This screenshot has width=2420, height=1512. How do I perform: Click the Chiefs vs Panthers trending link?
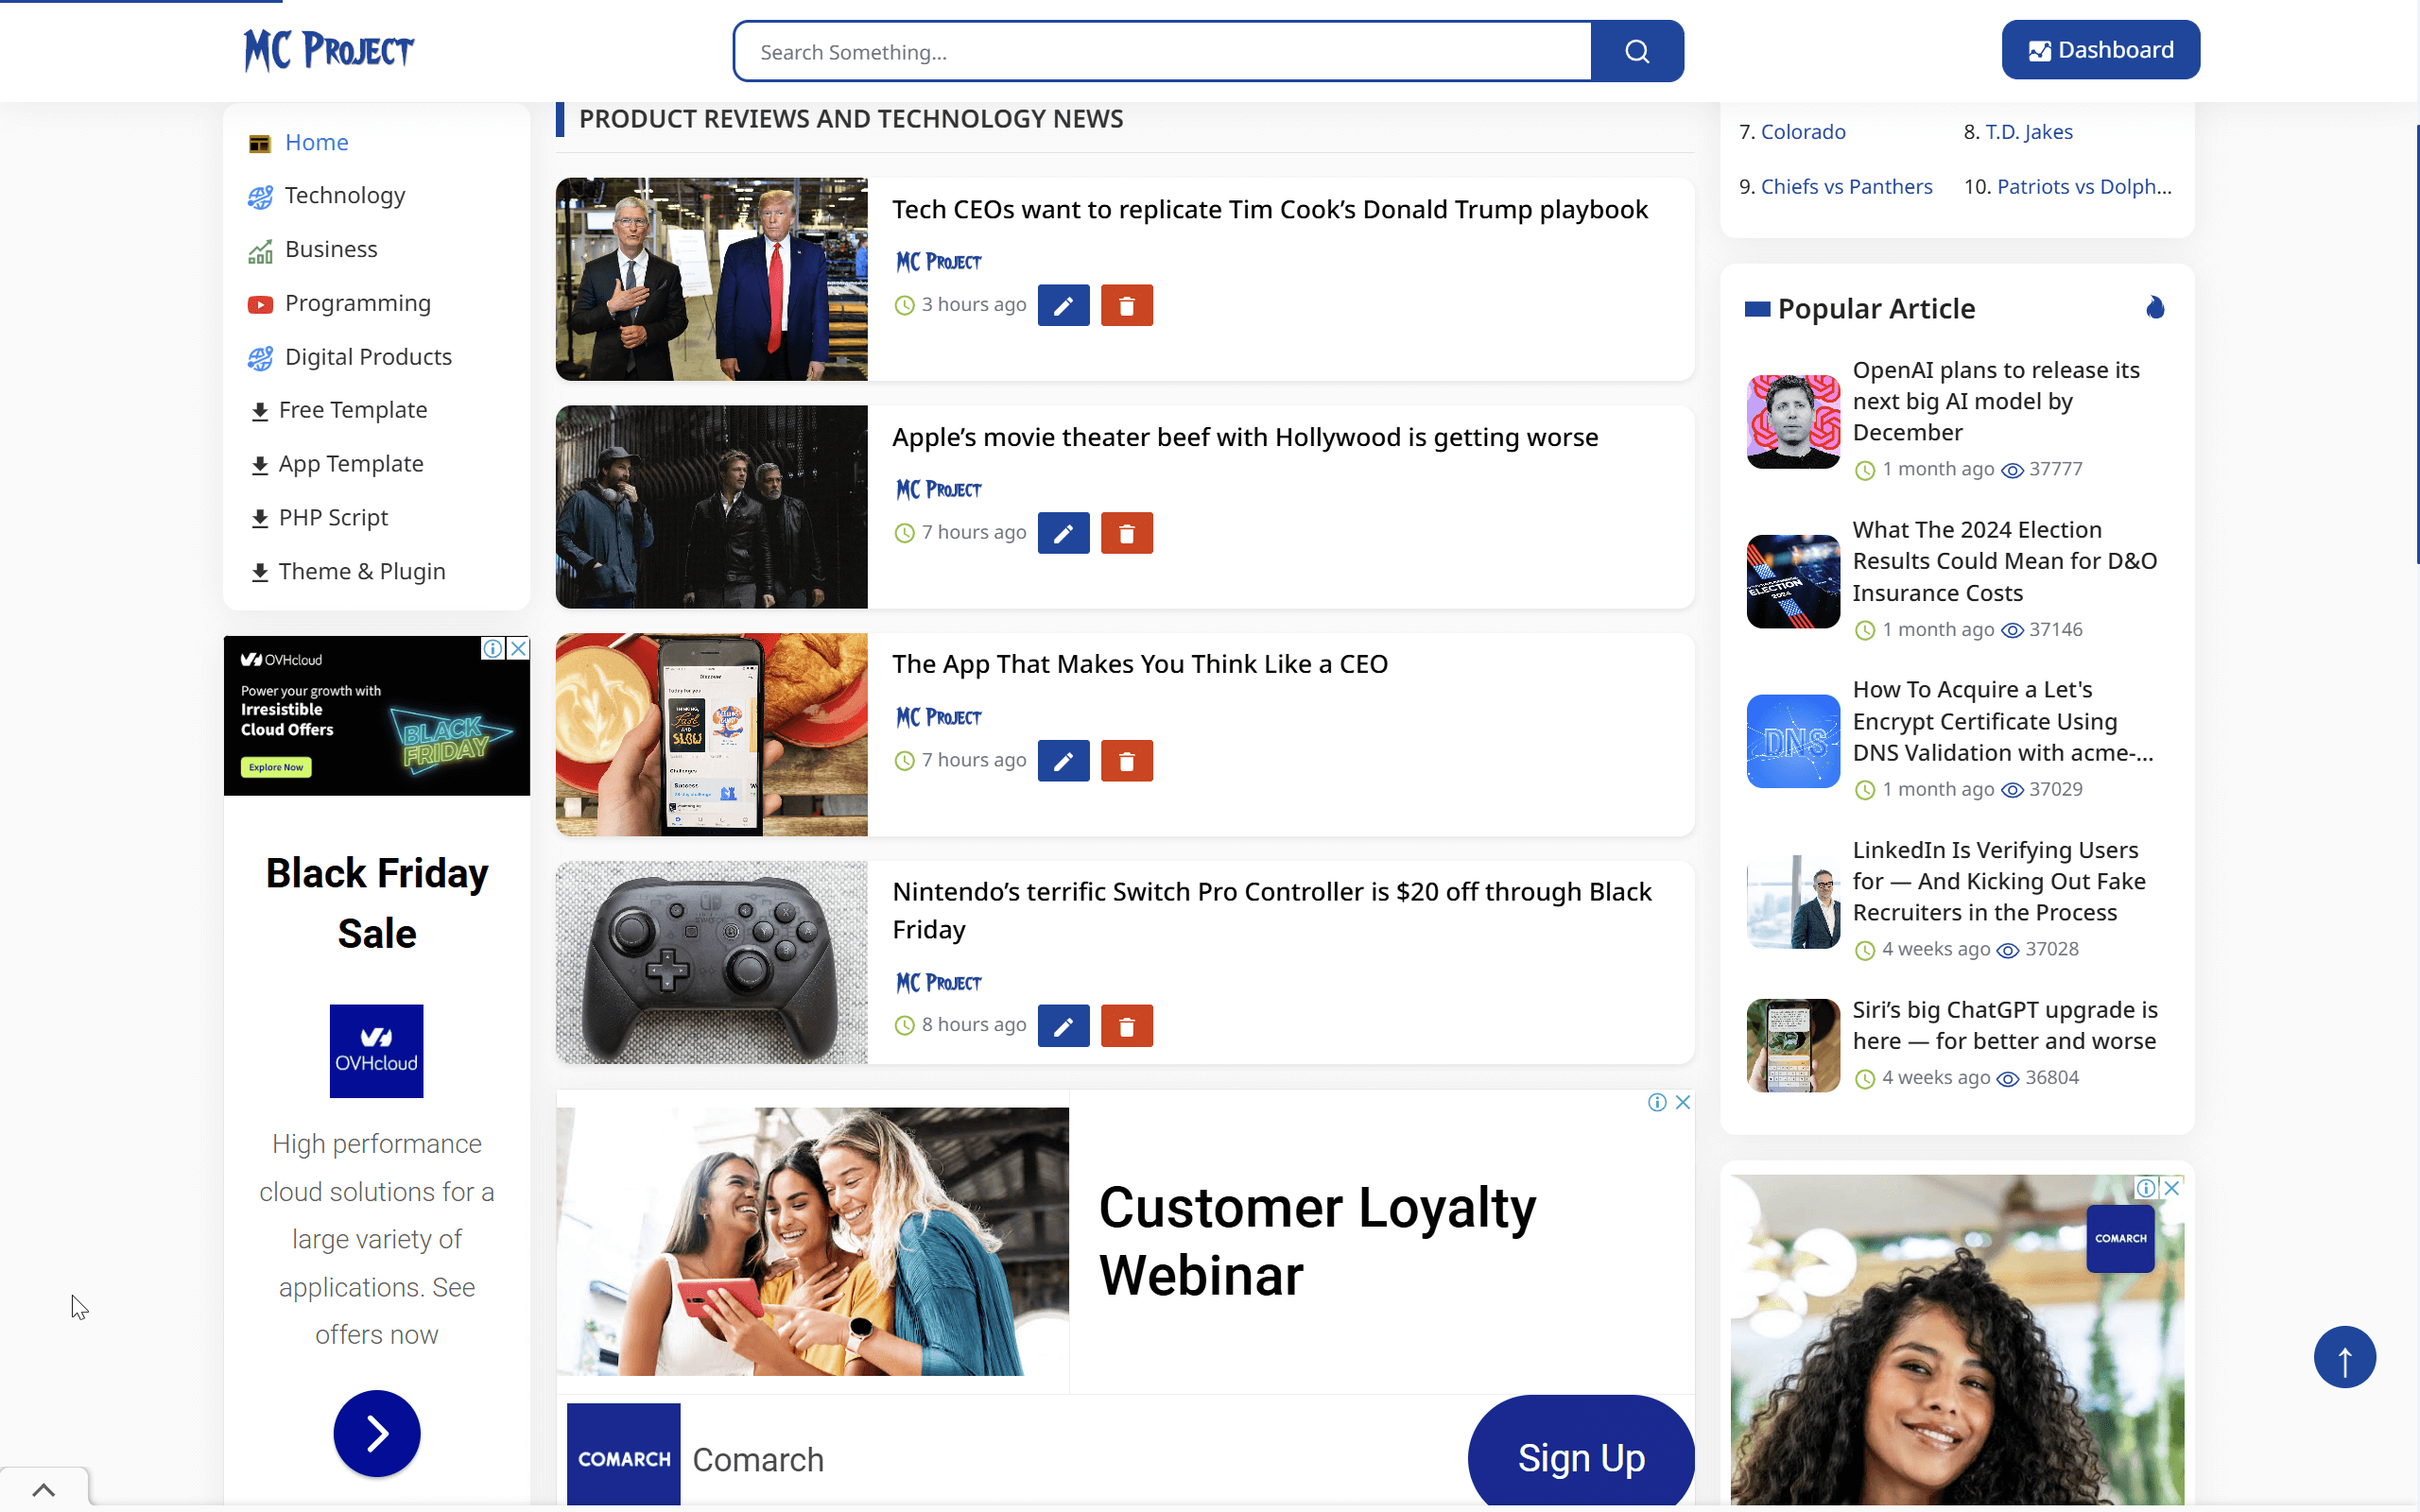tap(1846, 187)
